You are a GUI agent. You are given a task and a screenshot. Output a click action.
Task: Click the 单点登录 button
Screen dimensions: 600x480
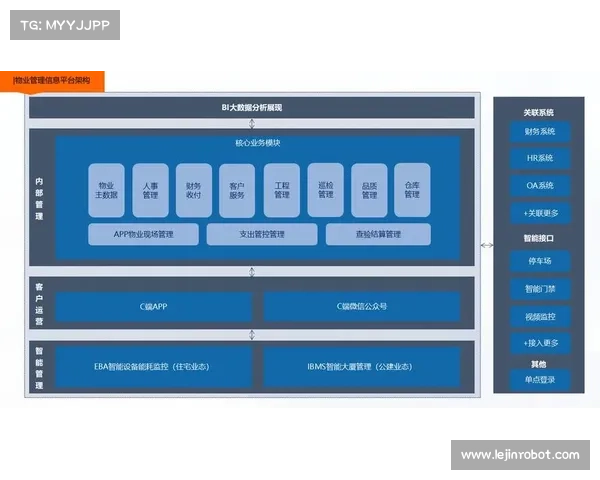point(540,379)
